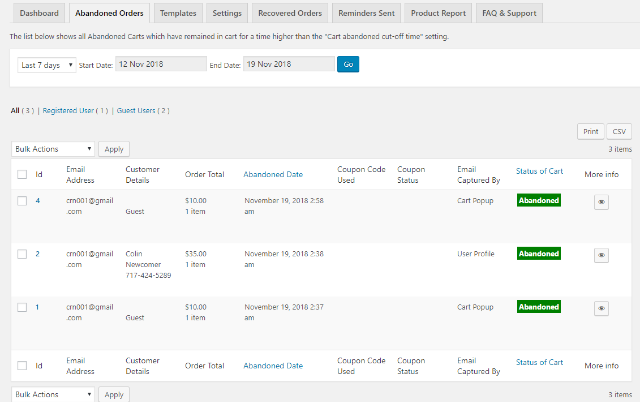Open the Product Report tab
This screenshot has width=640, height=402.
pyautogui.click(x=438, y=13)
